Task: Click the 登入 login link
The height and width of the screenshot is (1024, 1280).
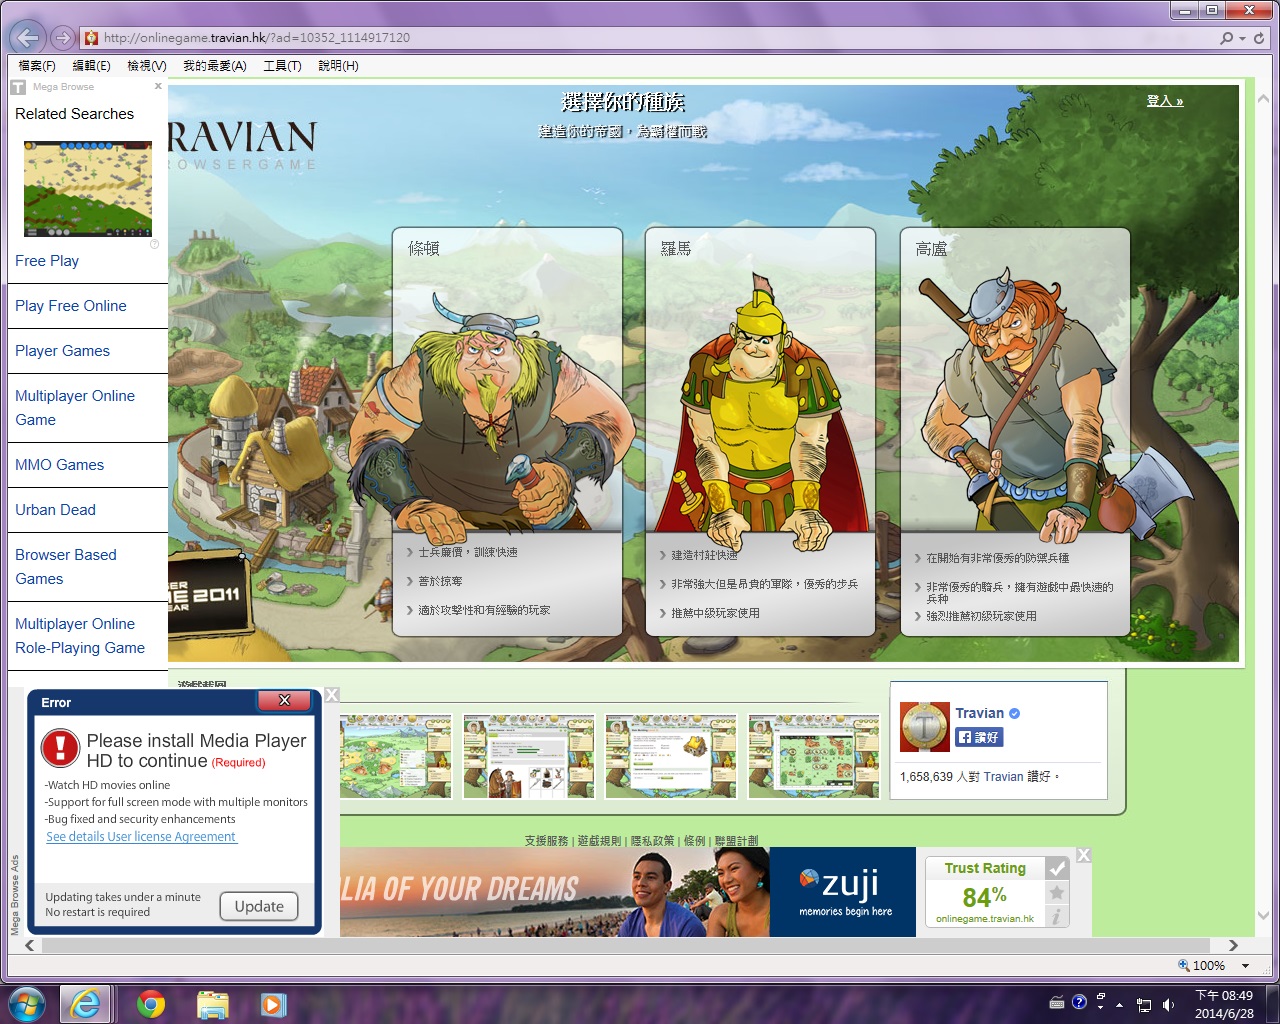Action: (1165, 101)
